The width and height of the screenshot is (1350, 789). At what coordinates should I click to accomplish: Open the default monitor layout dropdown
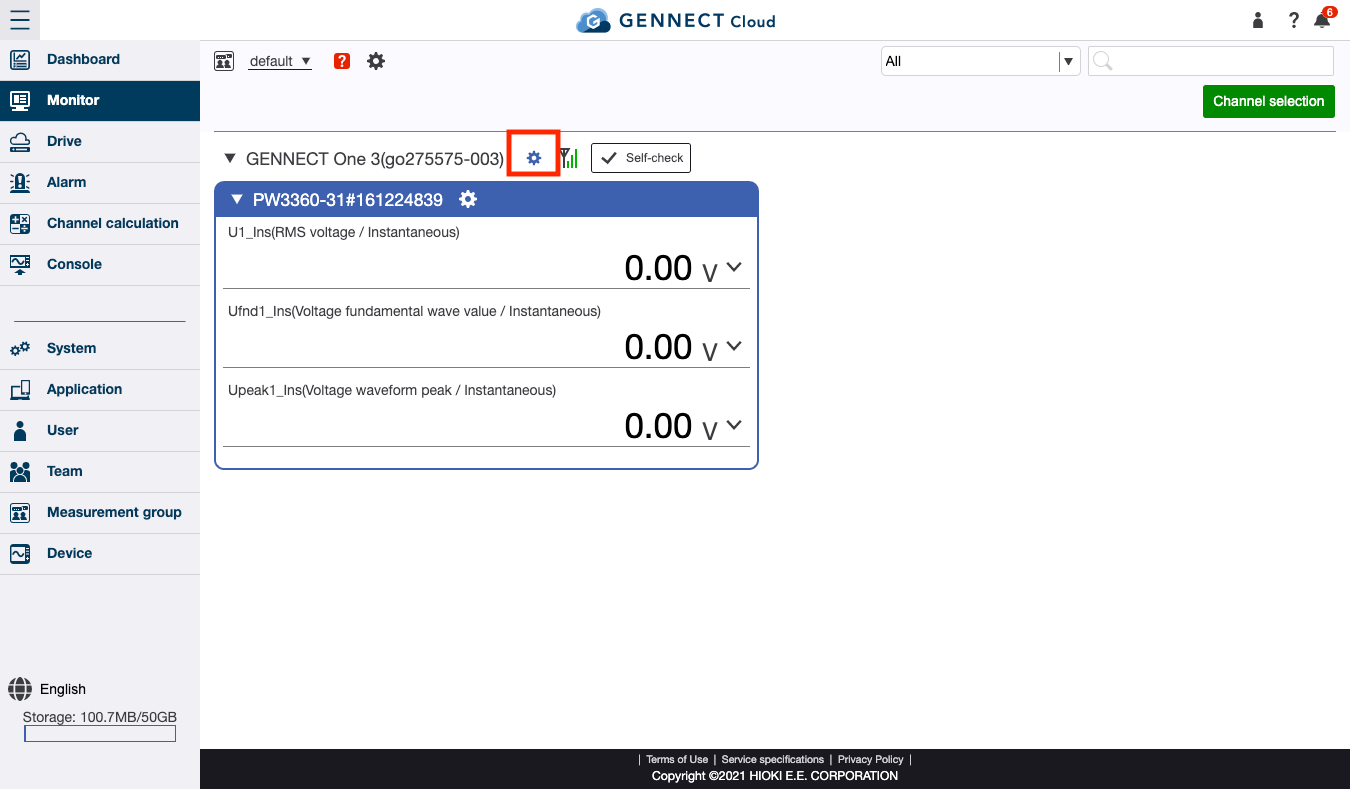click(279, 61)
